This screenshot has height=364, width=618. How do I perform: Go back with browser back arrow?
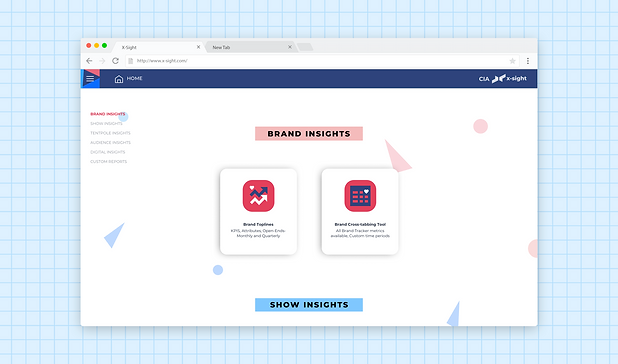click(x=89, y=61)
